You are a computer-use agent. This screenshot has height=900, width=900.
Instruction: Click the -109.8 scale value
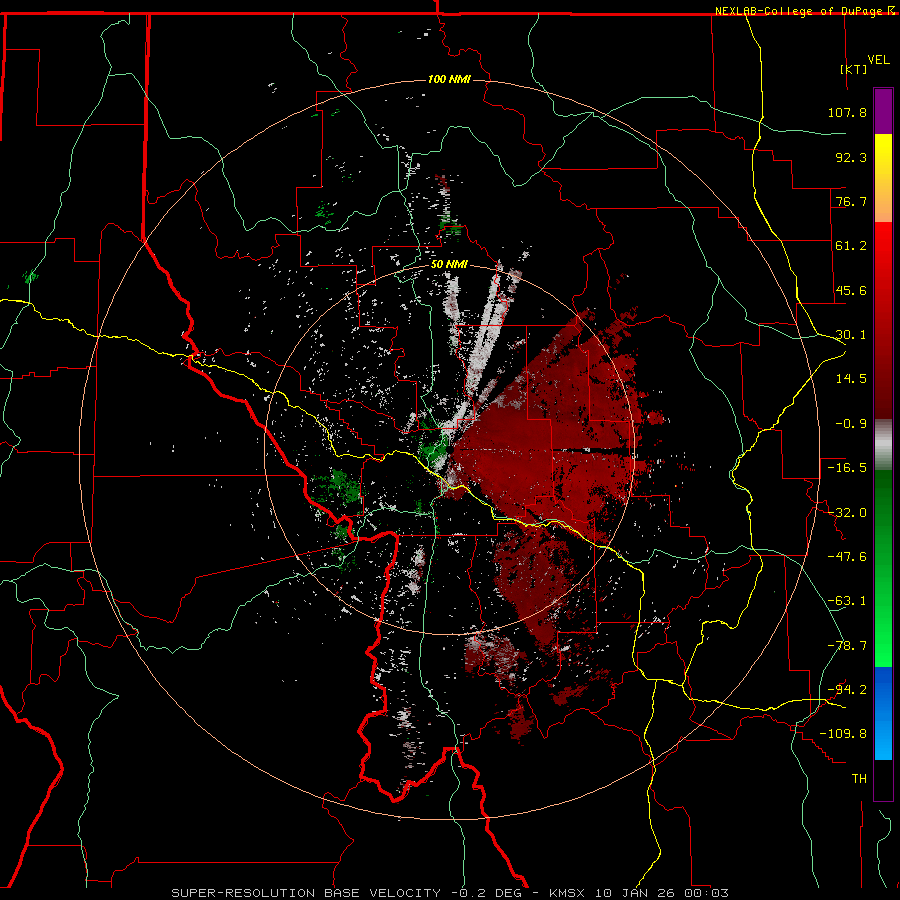(x=843, y=734)
